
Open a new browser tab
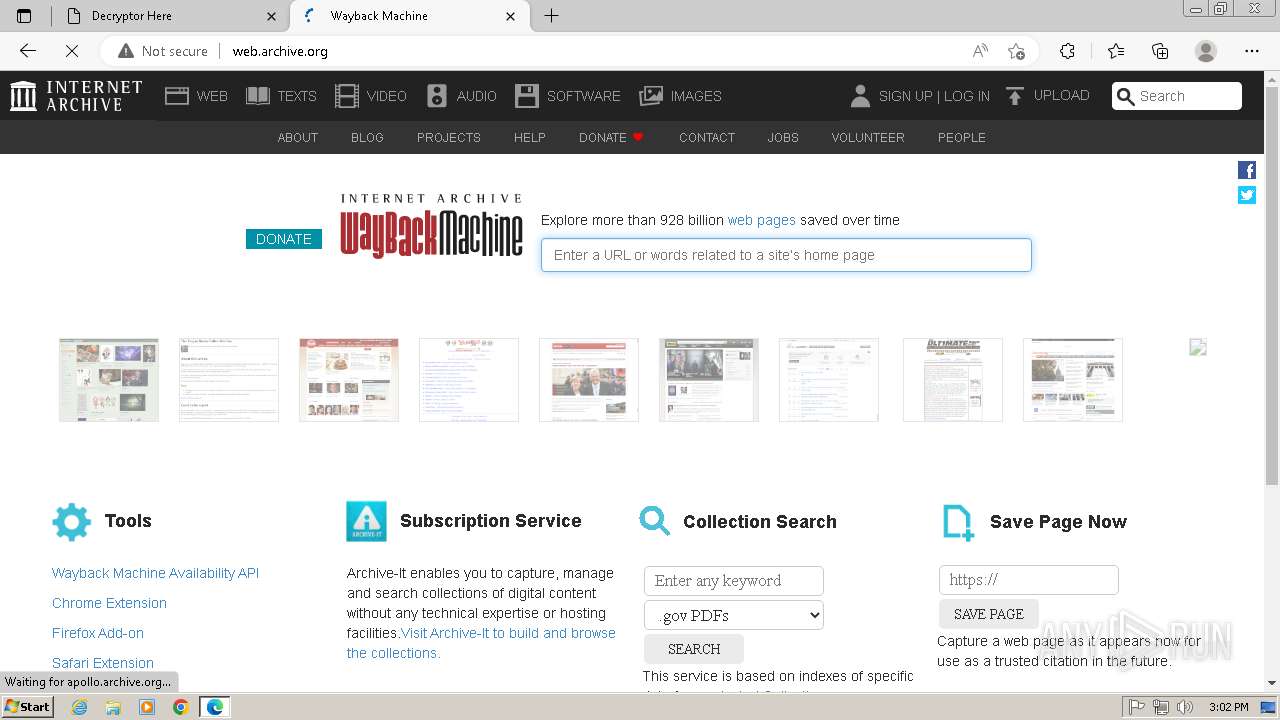click(x=551, y=16)
